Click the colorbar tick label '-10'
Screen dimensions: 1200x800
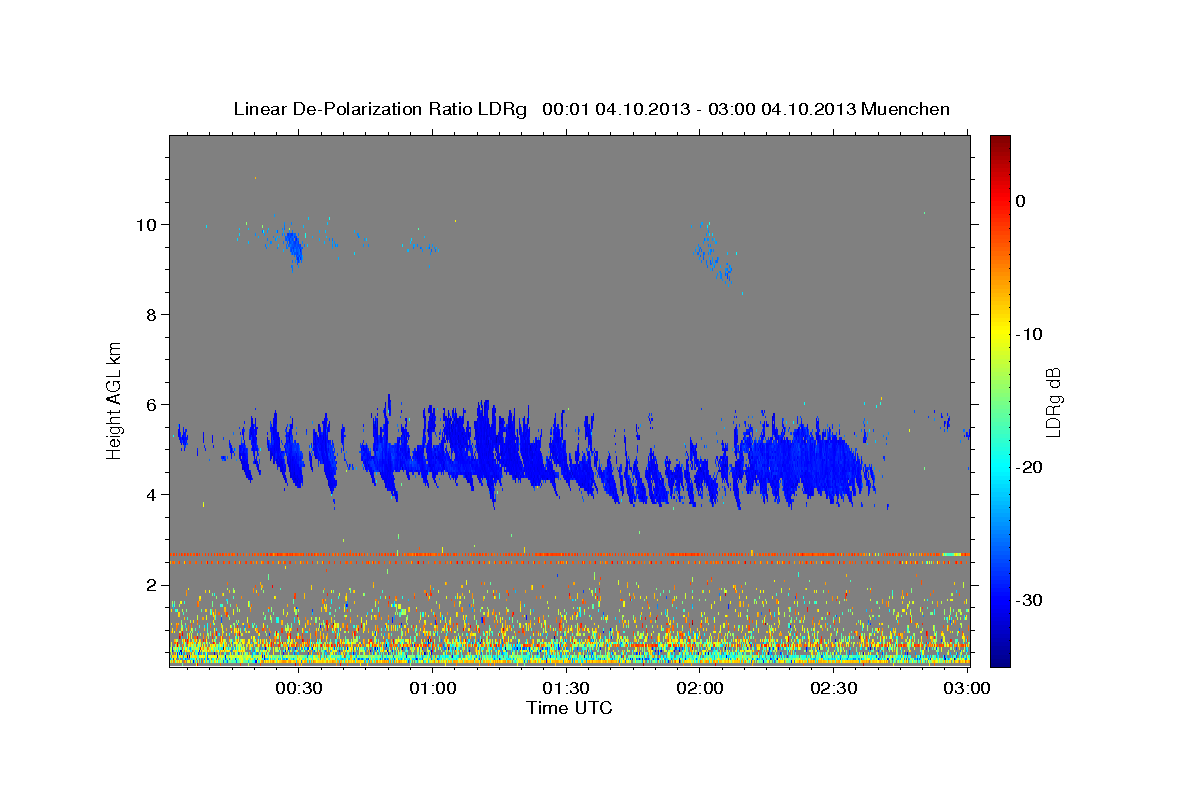pos(1029,334)
